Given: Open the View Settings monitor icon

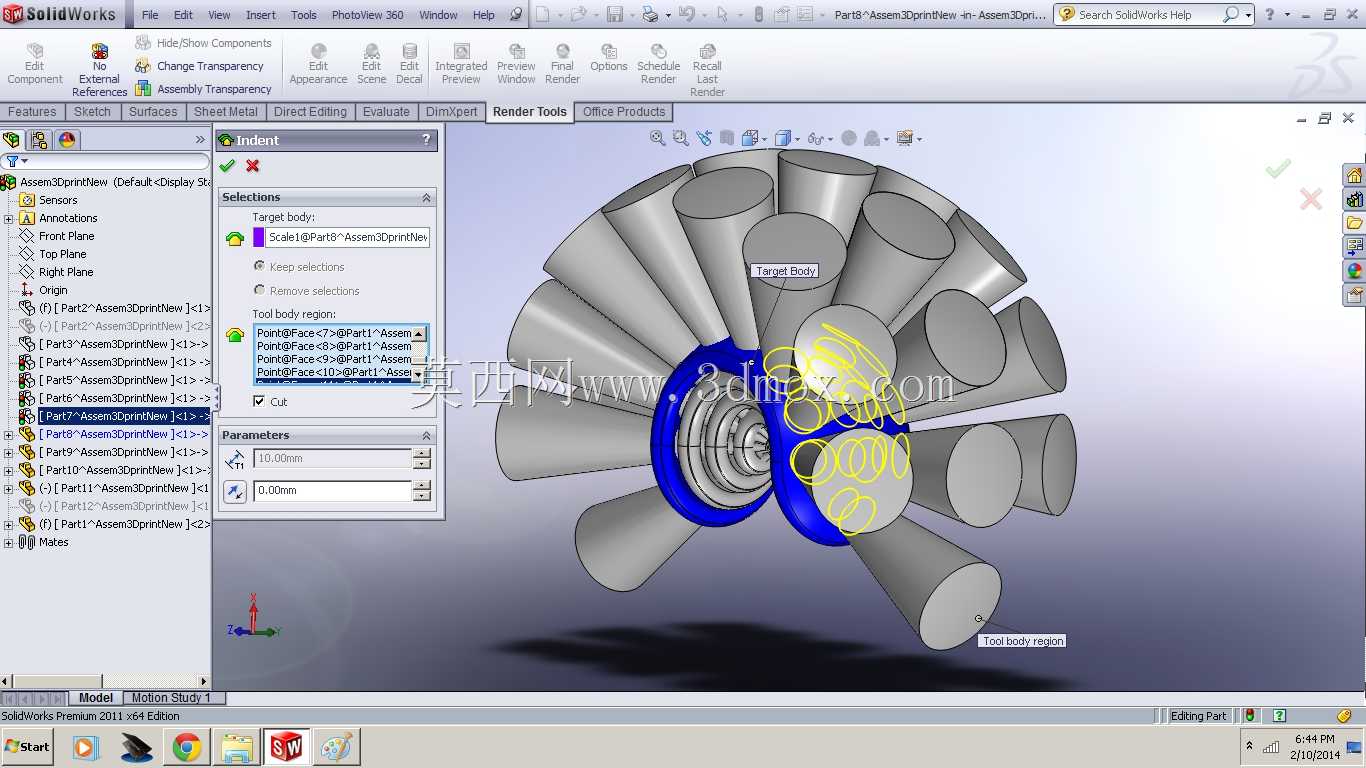Looking at the screenshot, I should [x=905, y=138].
